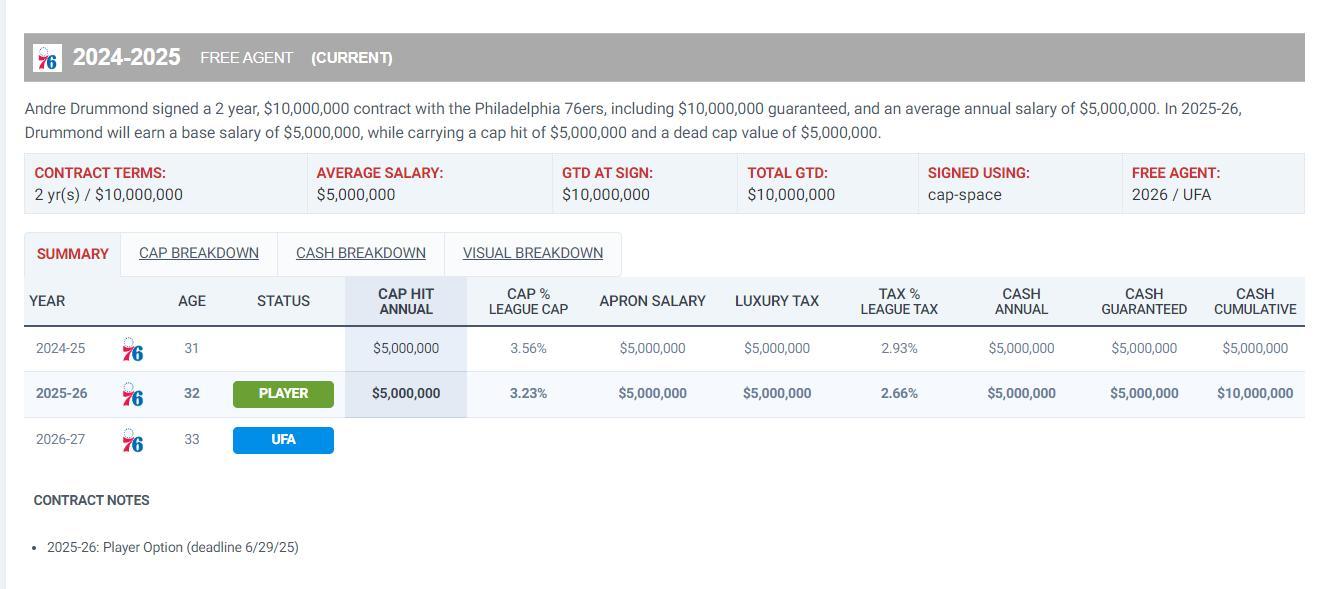
Task: Click the Cash Cumulative column header
Action: (1255, 301)
